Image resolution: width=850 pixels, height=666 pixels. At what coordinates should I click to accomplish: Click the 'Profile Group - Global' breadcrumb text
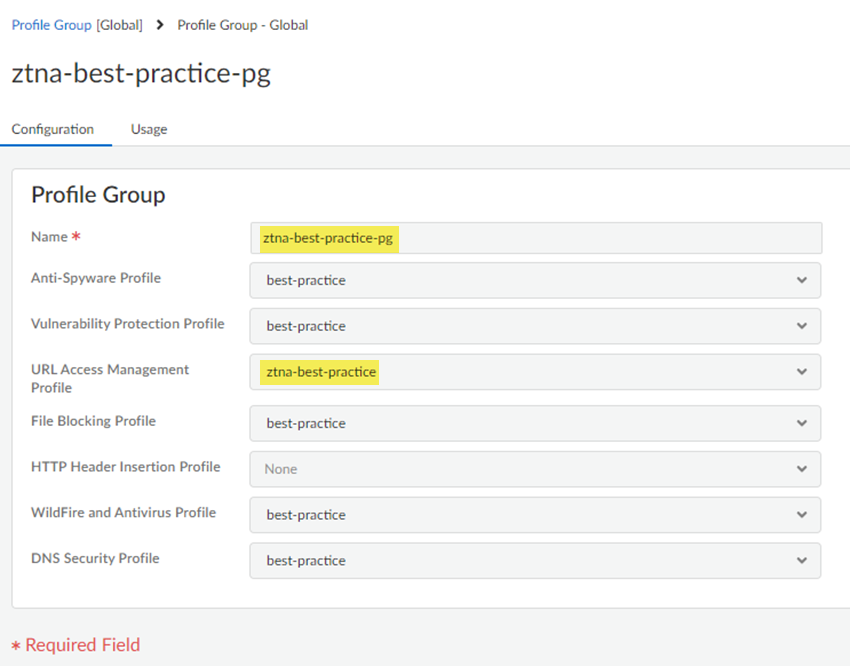tap(243, 25)
